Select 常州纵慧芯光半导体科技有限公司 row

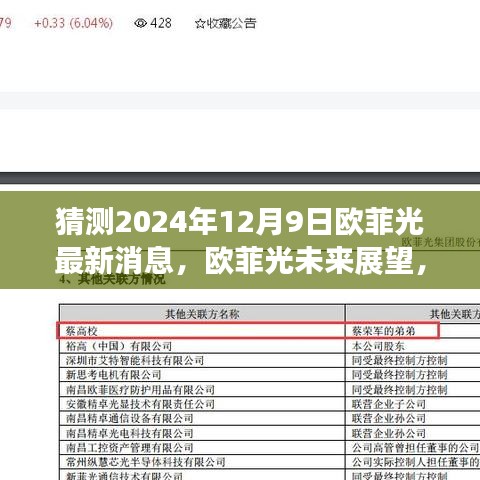269,462
